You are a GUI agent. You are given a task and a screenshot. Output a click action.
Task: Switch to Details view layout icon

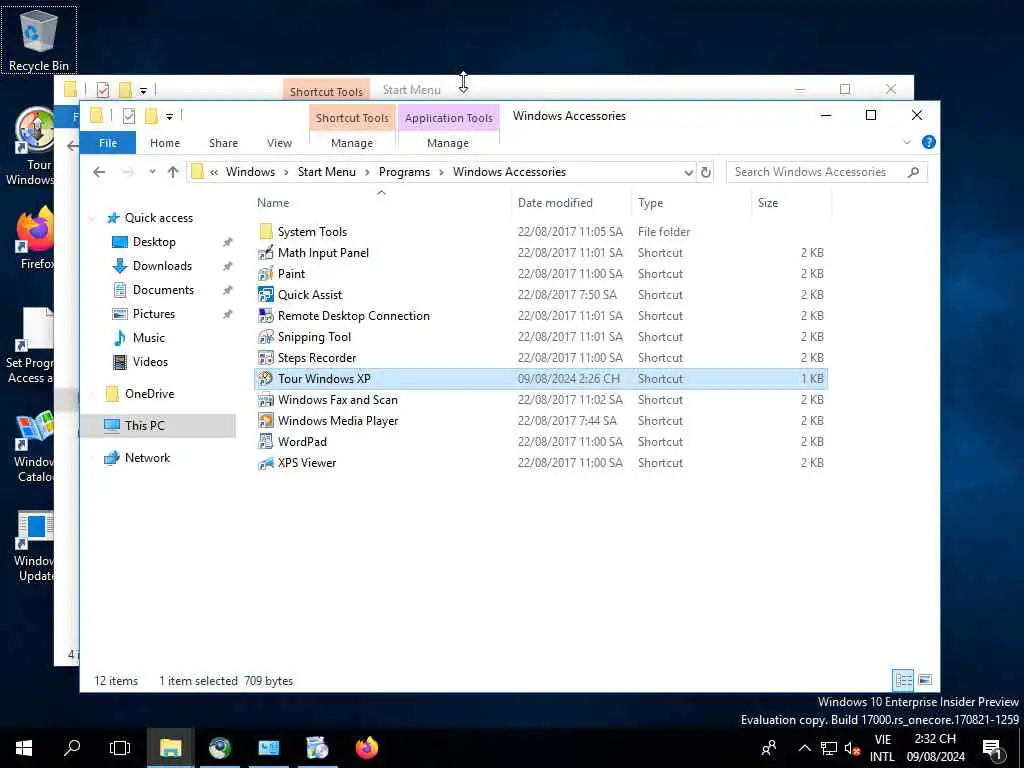click(x=903, y=680)
